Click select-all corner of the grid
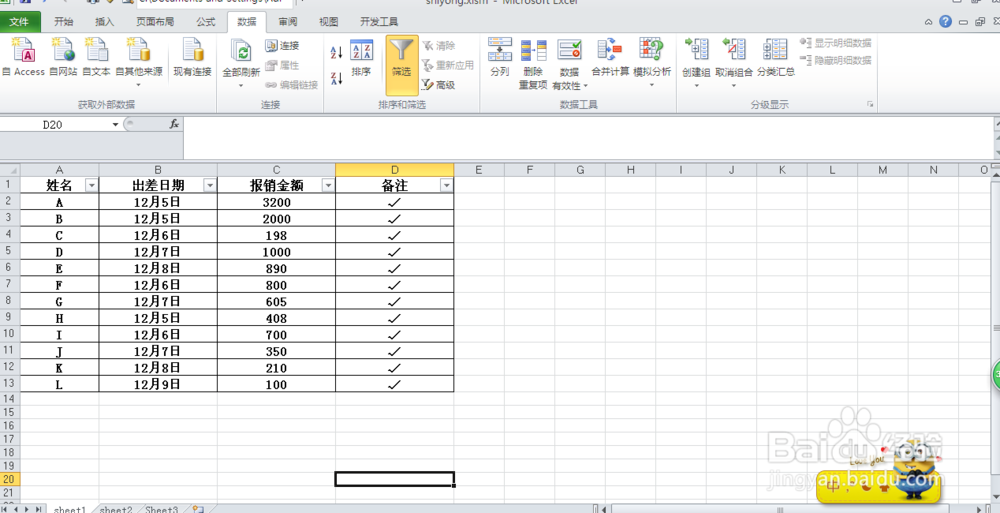The height and width of the screenshot is (513, 1000). pyautogui.click(x=10, y=170)
